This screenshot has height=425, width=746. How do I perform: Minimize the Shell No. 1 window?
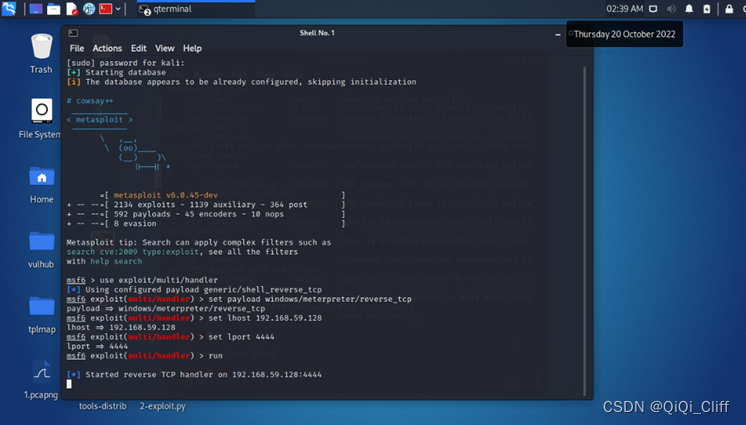pos(558,34)
